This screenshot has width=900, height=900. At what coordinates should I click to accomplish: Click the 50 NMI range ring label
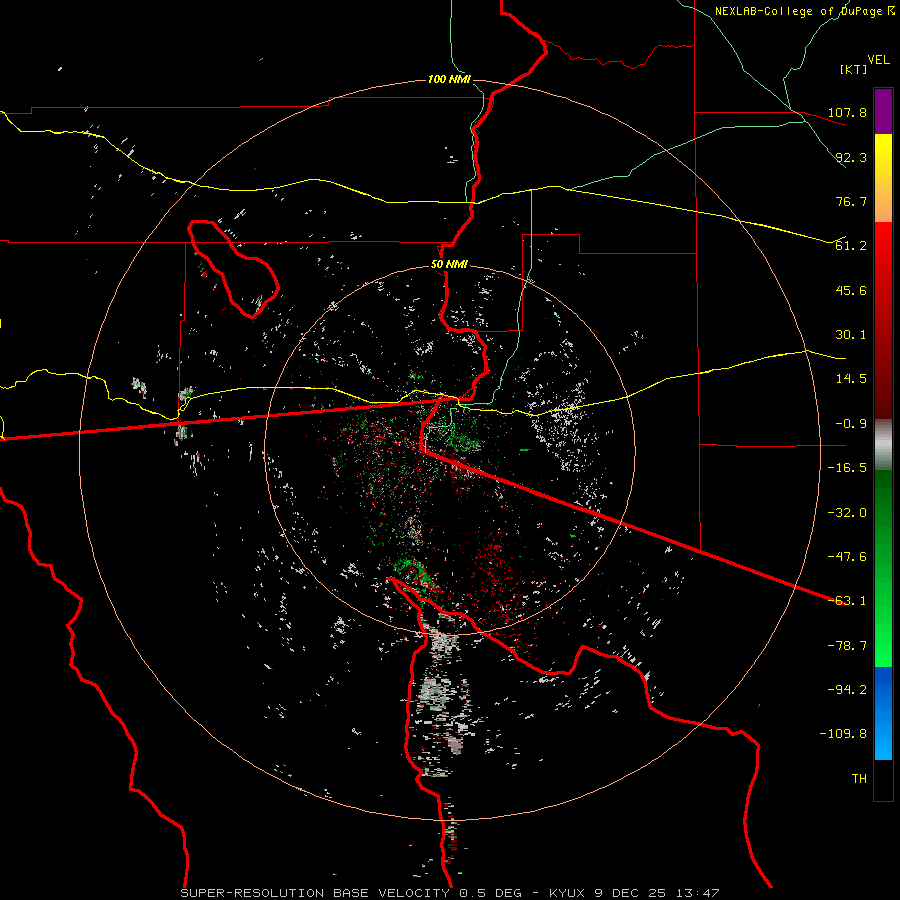coord(449,264)
